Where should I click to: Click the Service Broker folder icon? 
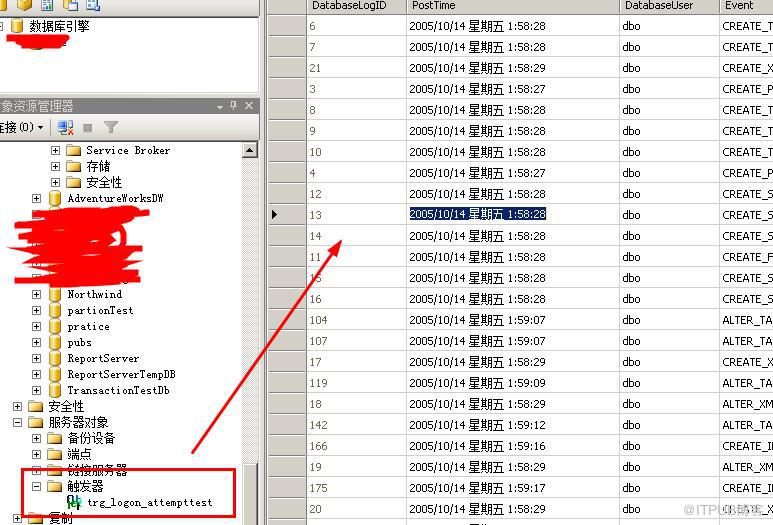(x=73, y=150)
